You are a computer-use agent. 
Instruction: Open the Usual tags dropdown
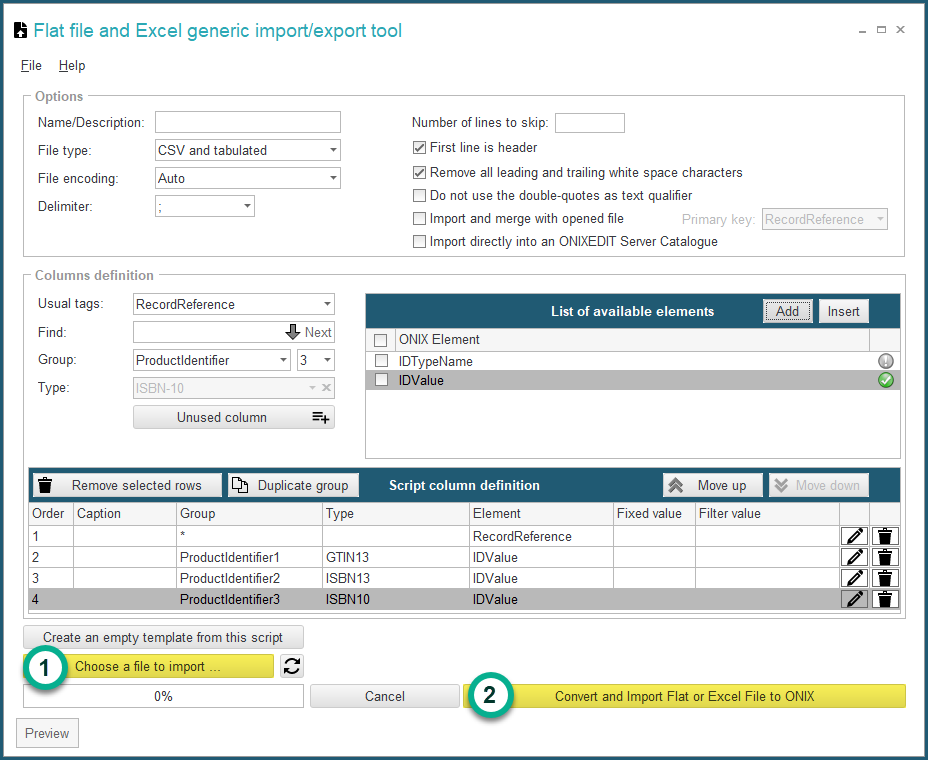(x=327, y=304)
